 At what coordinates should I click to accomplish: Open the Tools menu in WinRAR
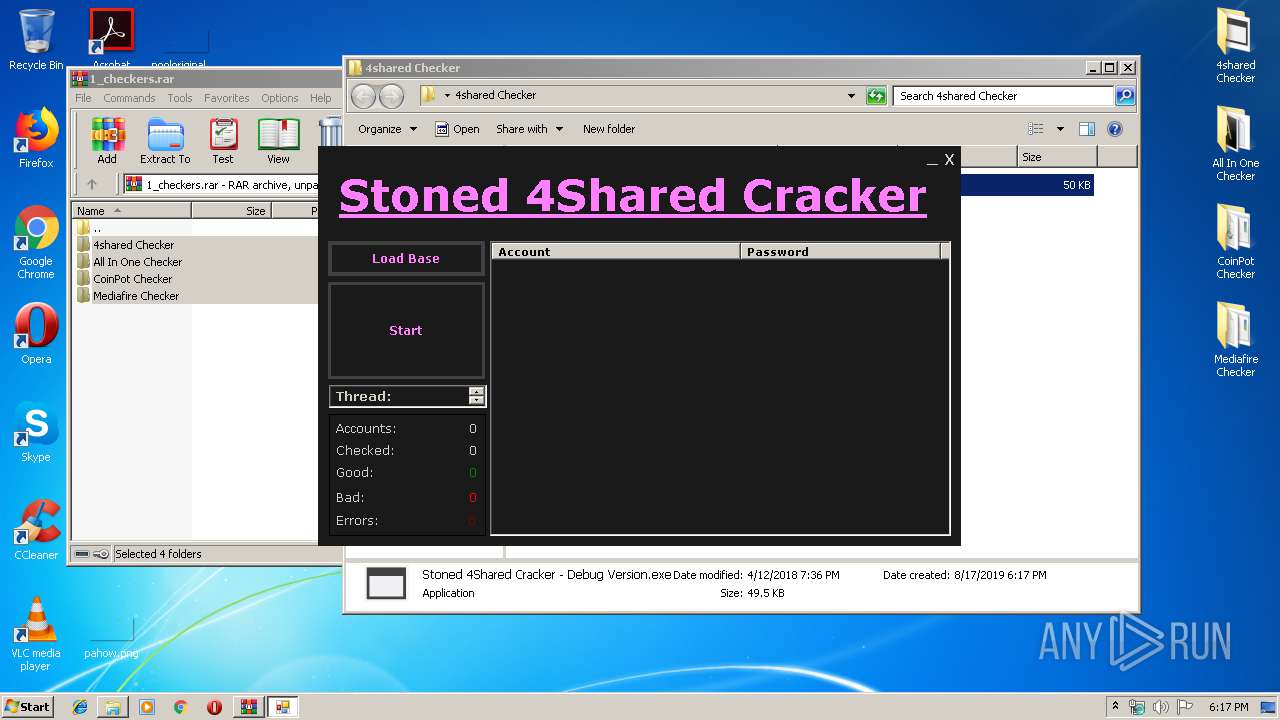pos(180,98)
